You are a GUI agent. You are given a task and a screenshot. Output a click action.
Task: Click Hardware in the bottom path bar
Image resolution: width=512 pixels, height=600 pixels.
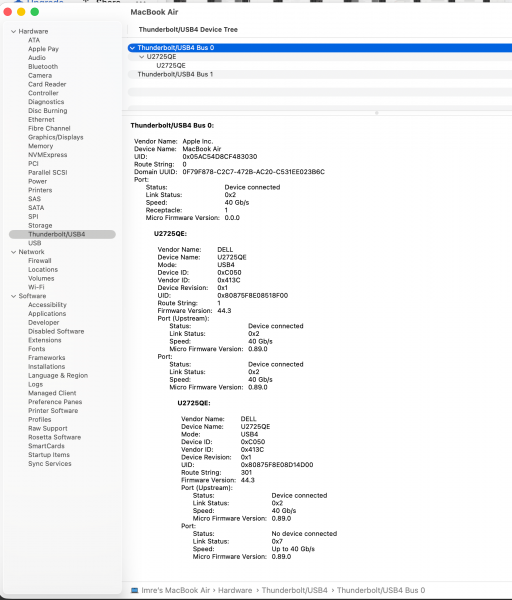coord(235,590)
